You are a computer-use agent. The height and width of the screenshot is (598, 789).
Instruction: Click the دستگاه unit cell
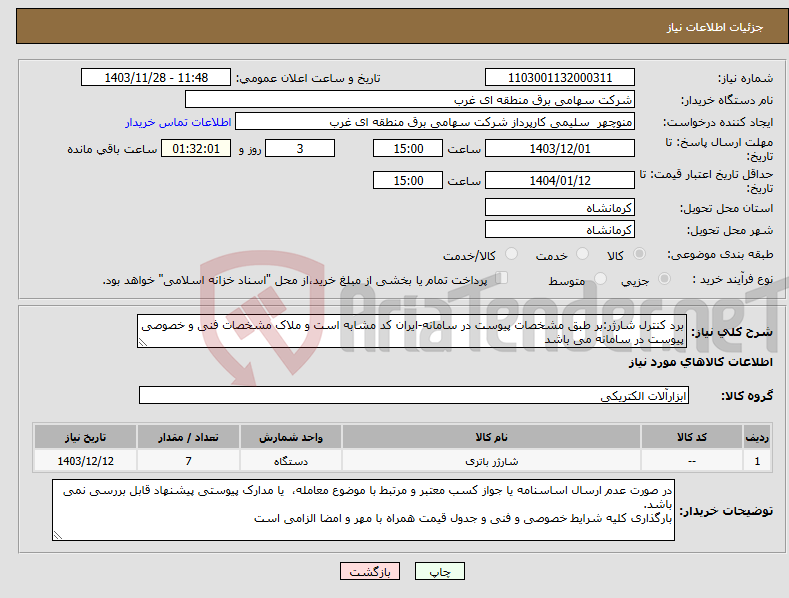coord(291,461)
